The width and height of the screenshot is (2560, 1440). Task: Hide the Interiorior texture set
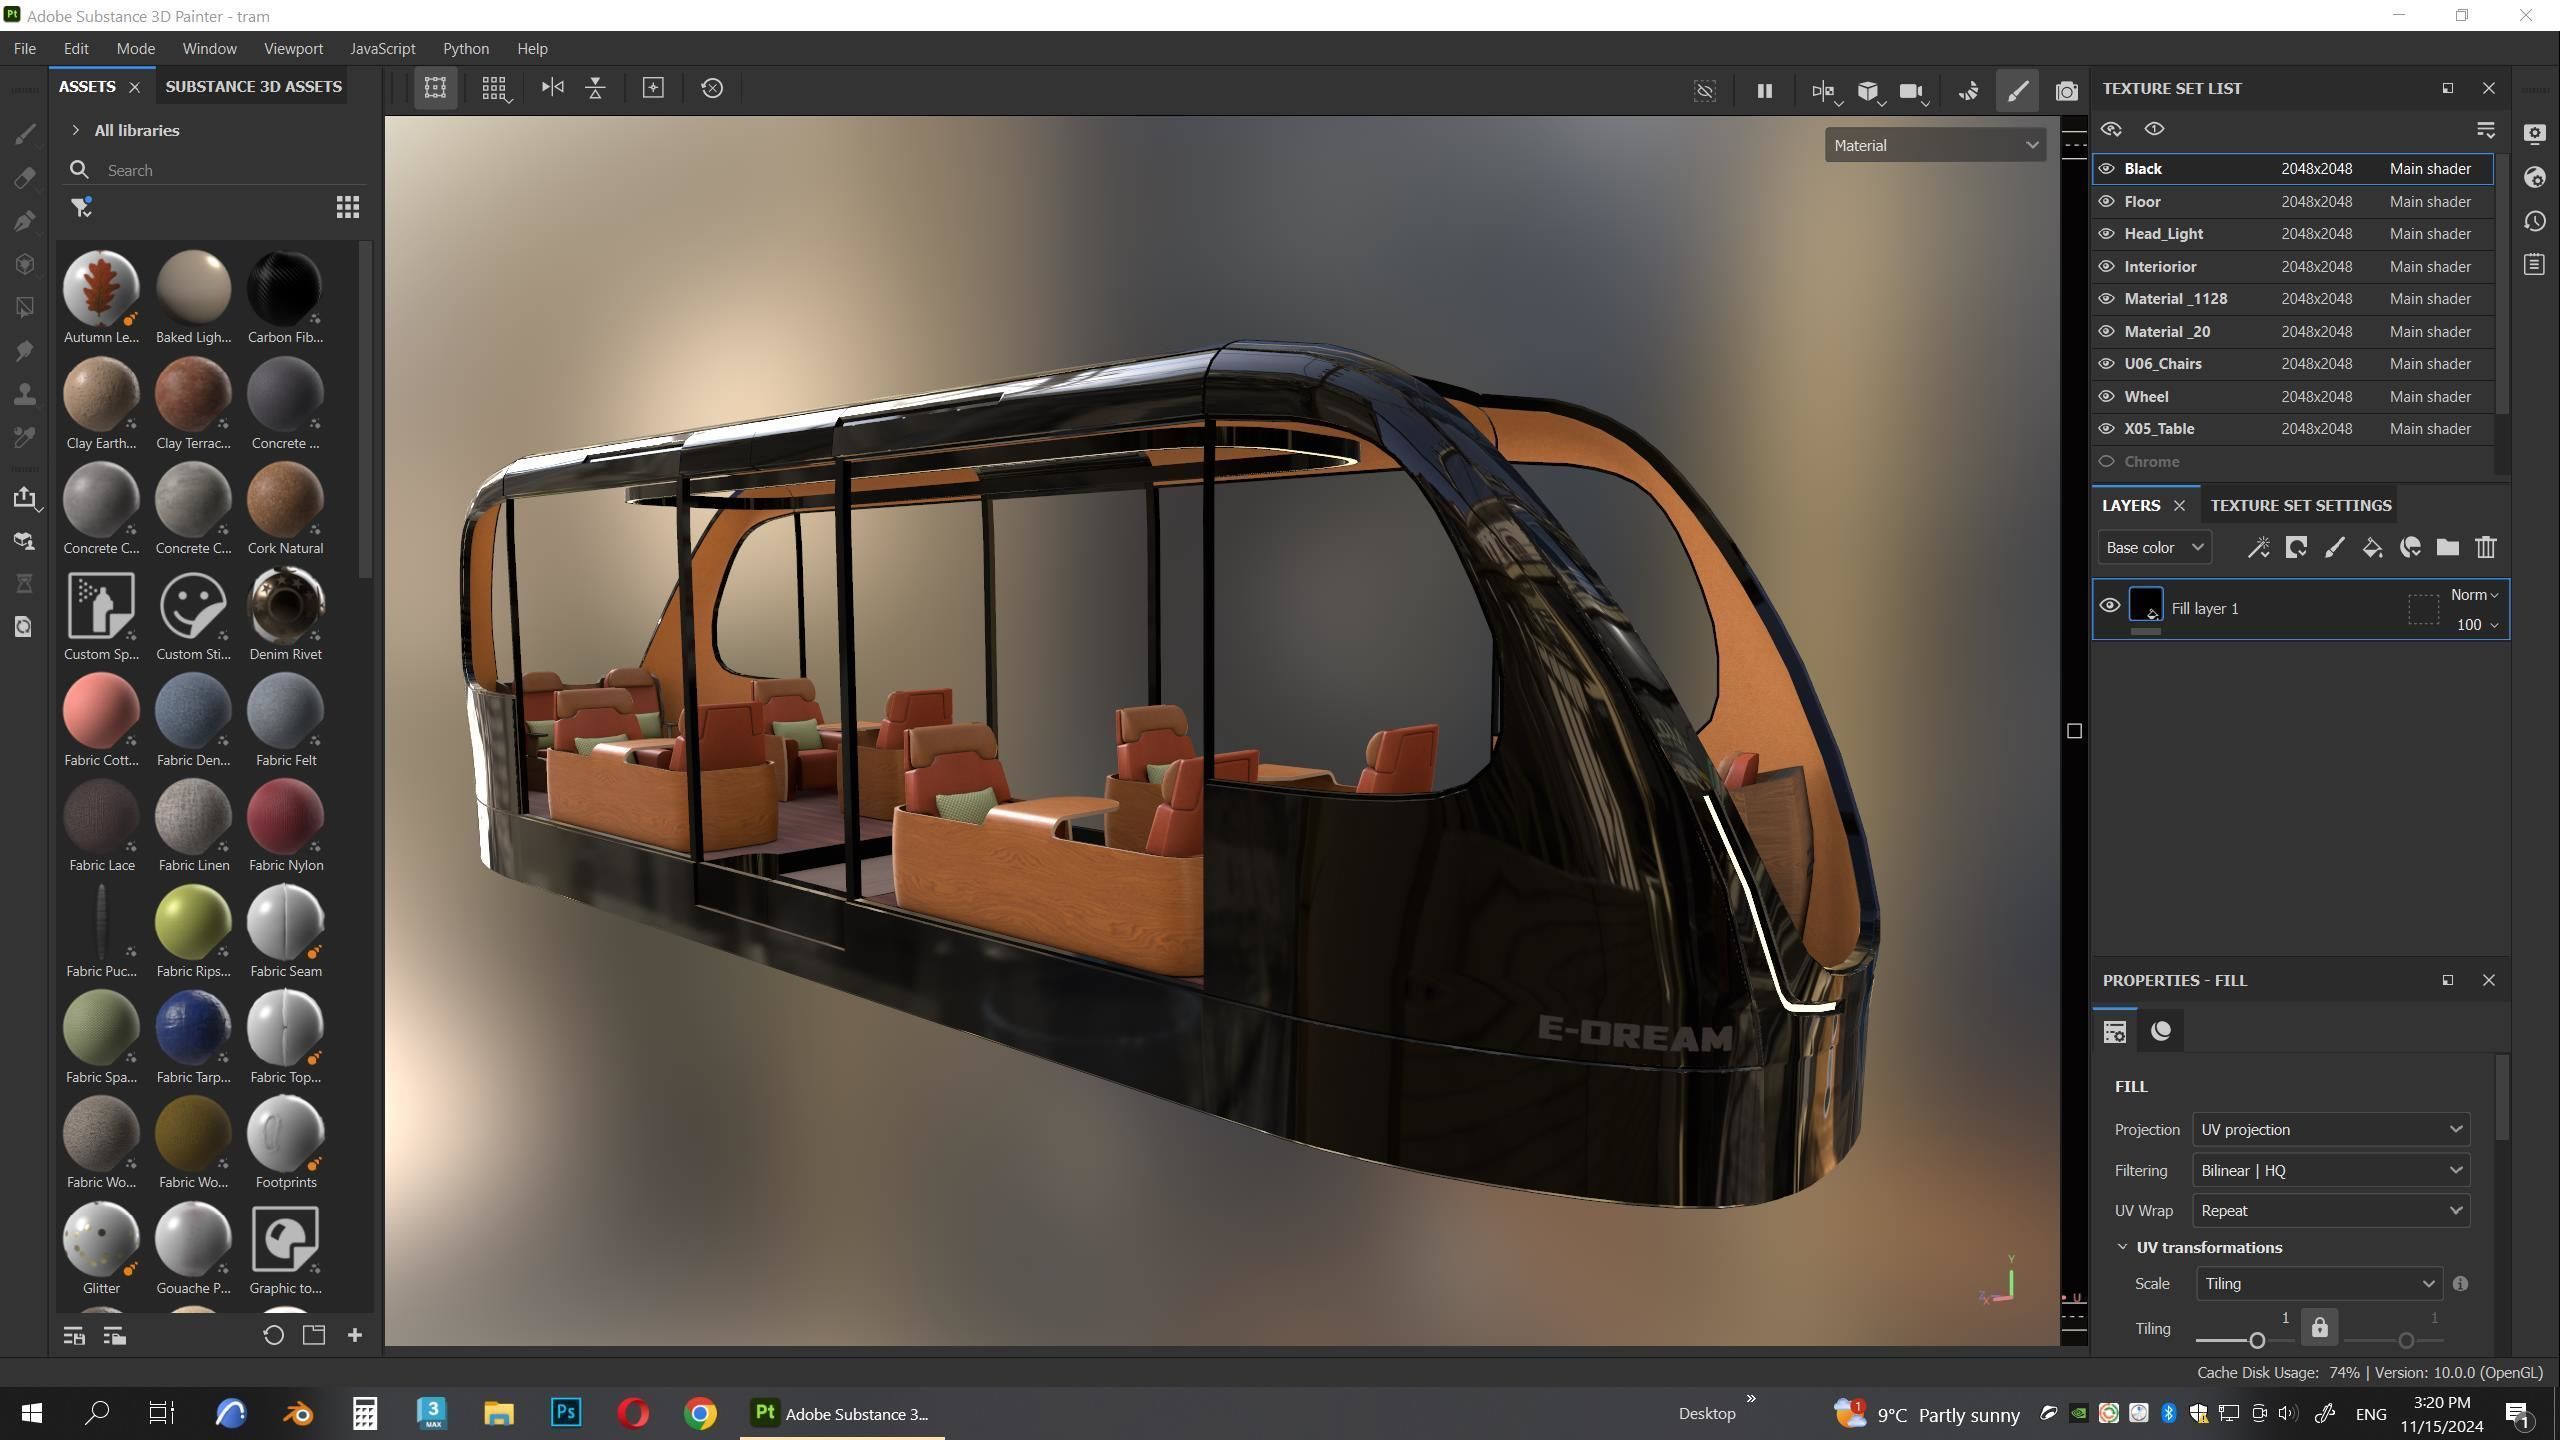click(2106, 266)
